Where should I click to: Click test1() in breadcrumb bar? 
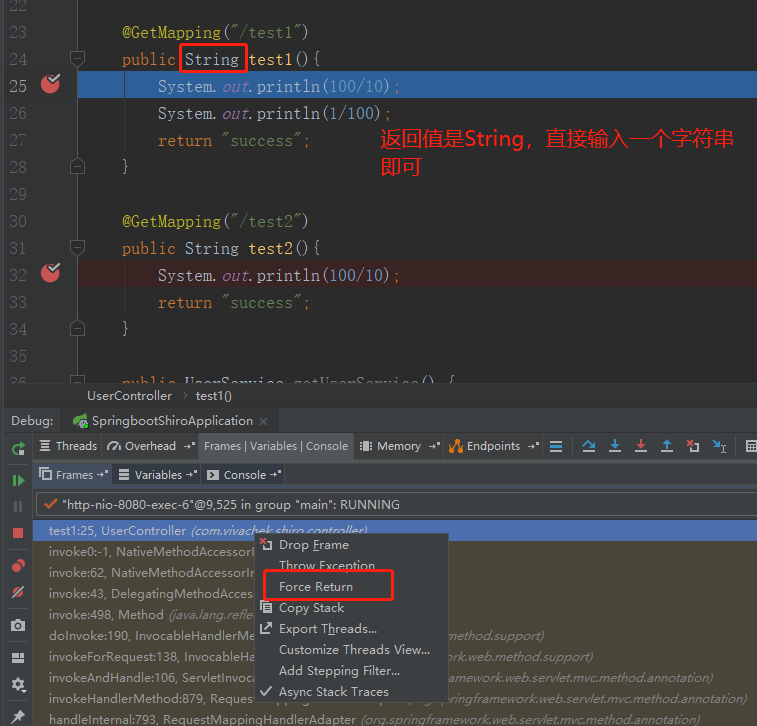[x=213, y=396]
